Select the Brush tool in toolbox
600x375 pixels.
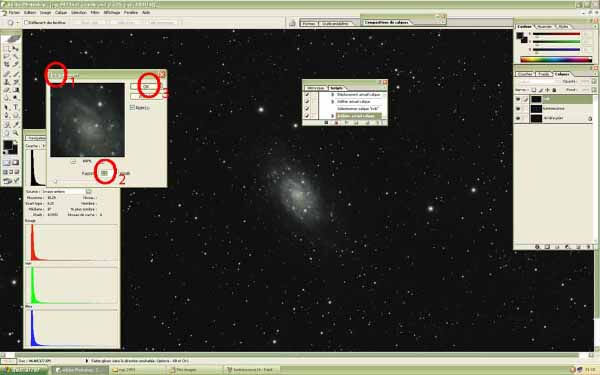coord(16,73)
